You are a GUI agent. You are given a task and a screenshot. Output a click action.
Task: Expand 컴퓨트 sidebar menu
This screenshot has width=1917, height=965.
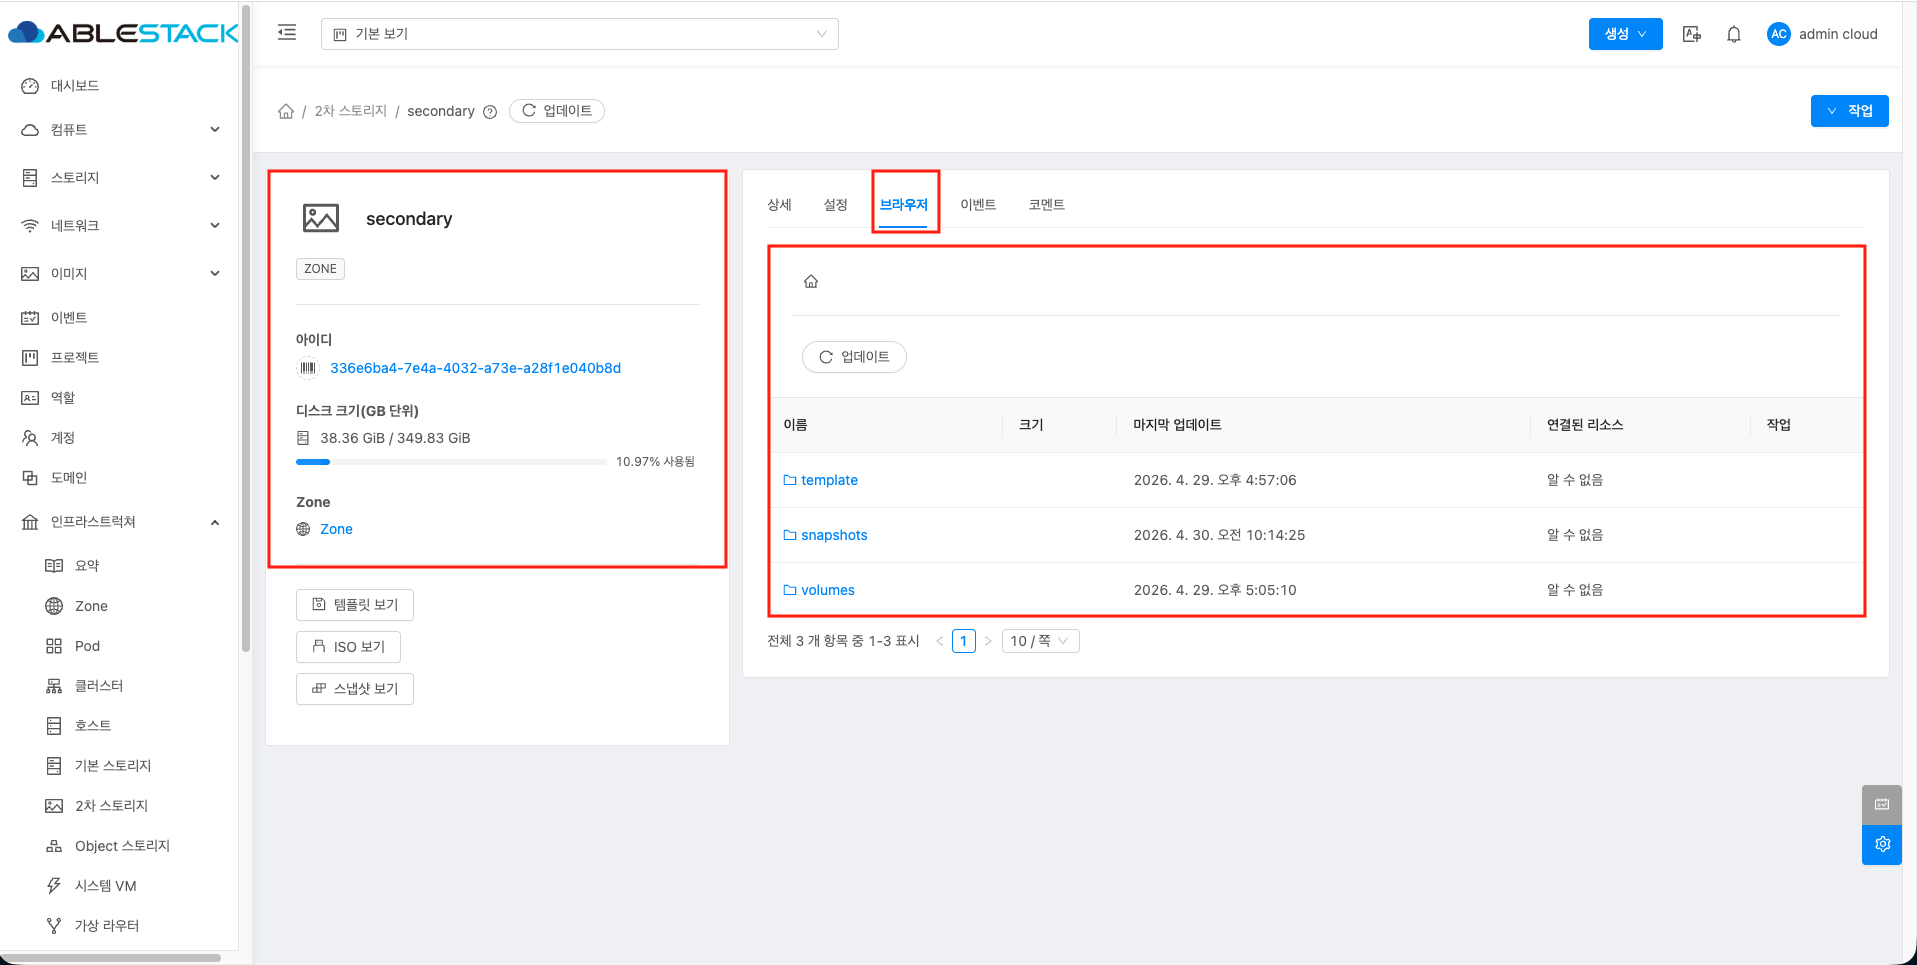(120, 130)
